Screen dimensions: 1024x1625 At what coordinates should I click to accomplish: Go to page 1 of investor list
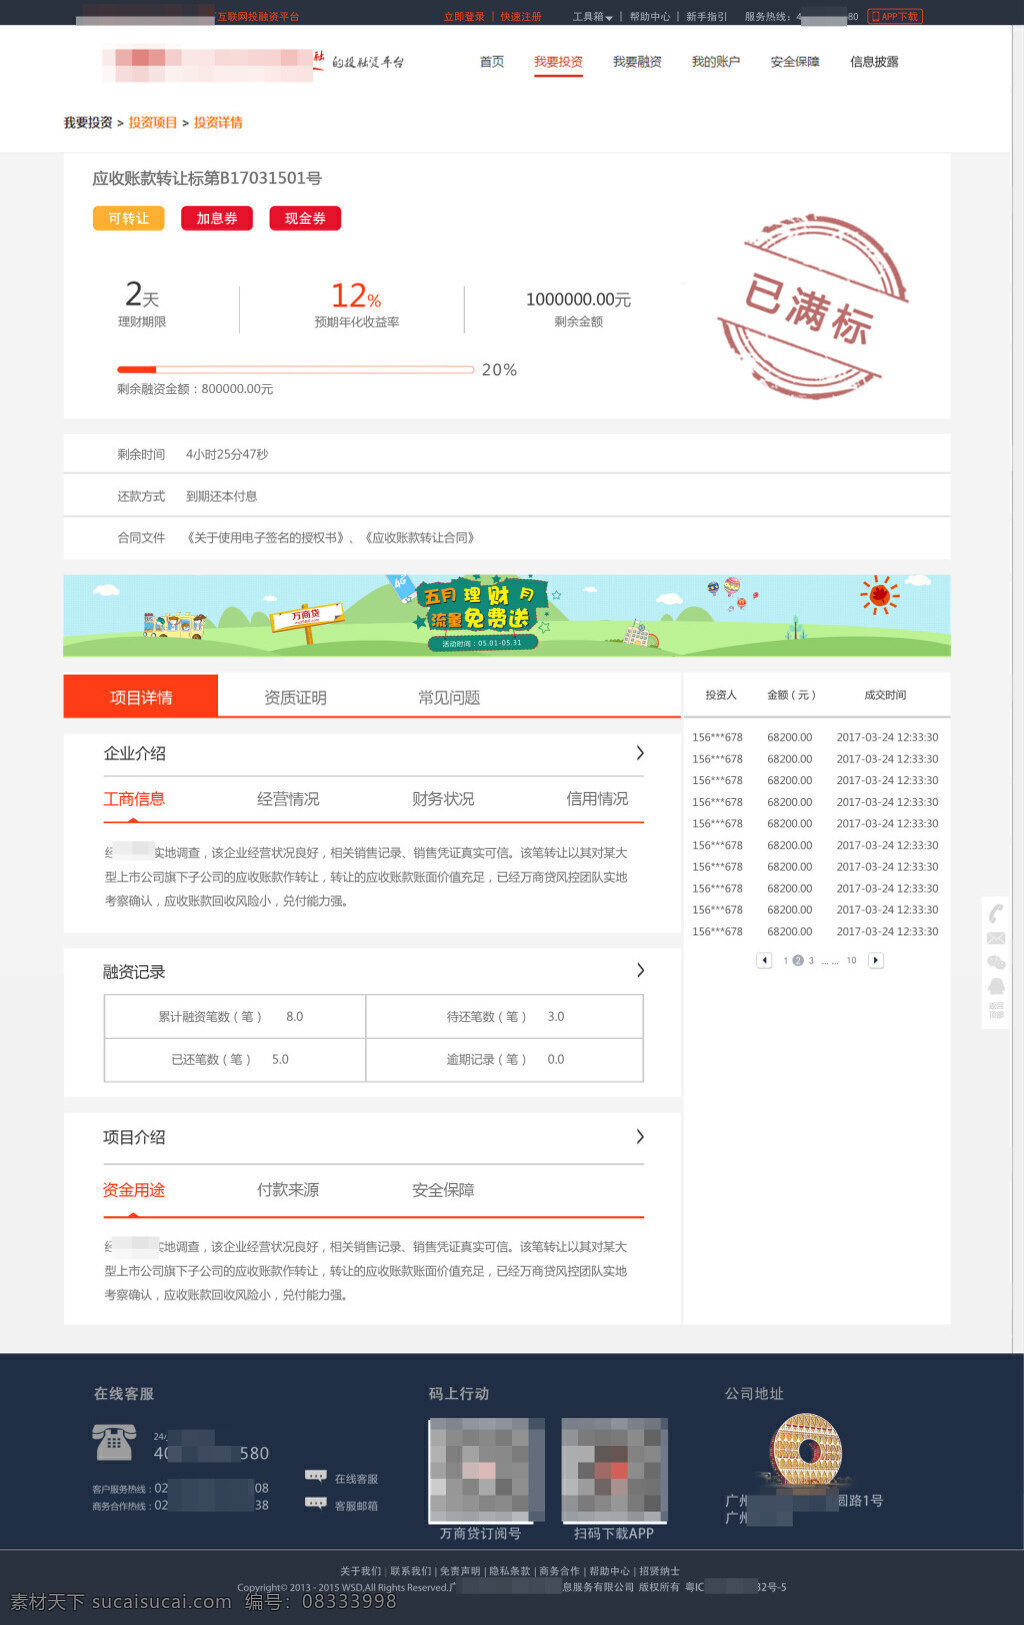[786, 960]
